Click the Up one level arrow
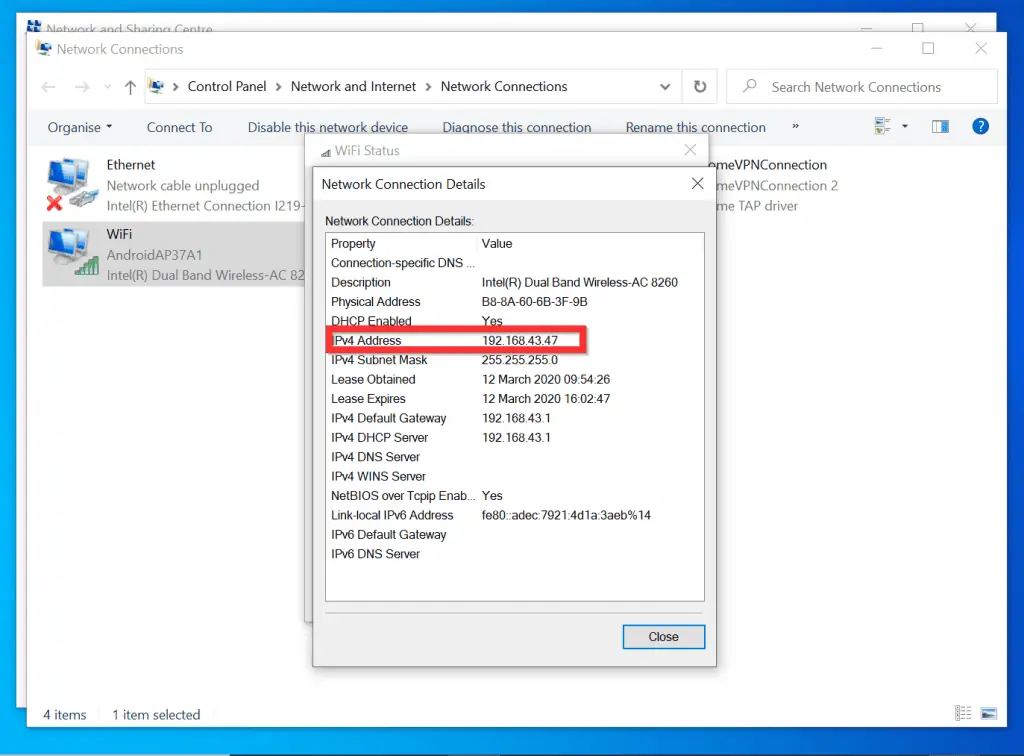1024x756 pixels. pyautogui.click(x=130, y=87)
